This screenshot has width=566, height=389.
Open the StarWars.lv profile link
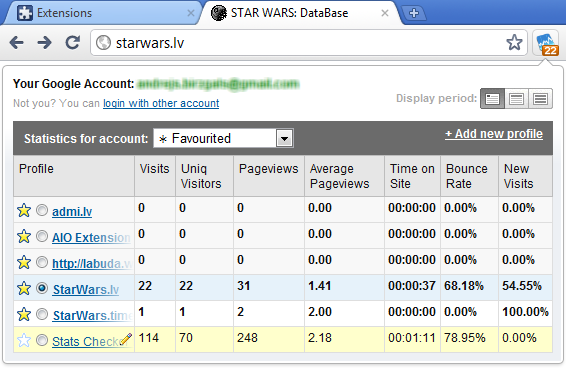click(86, 289)
